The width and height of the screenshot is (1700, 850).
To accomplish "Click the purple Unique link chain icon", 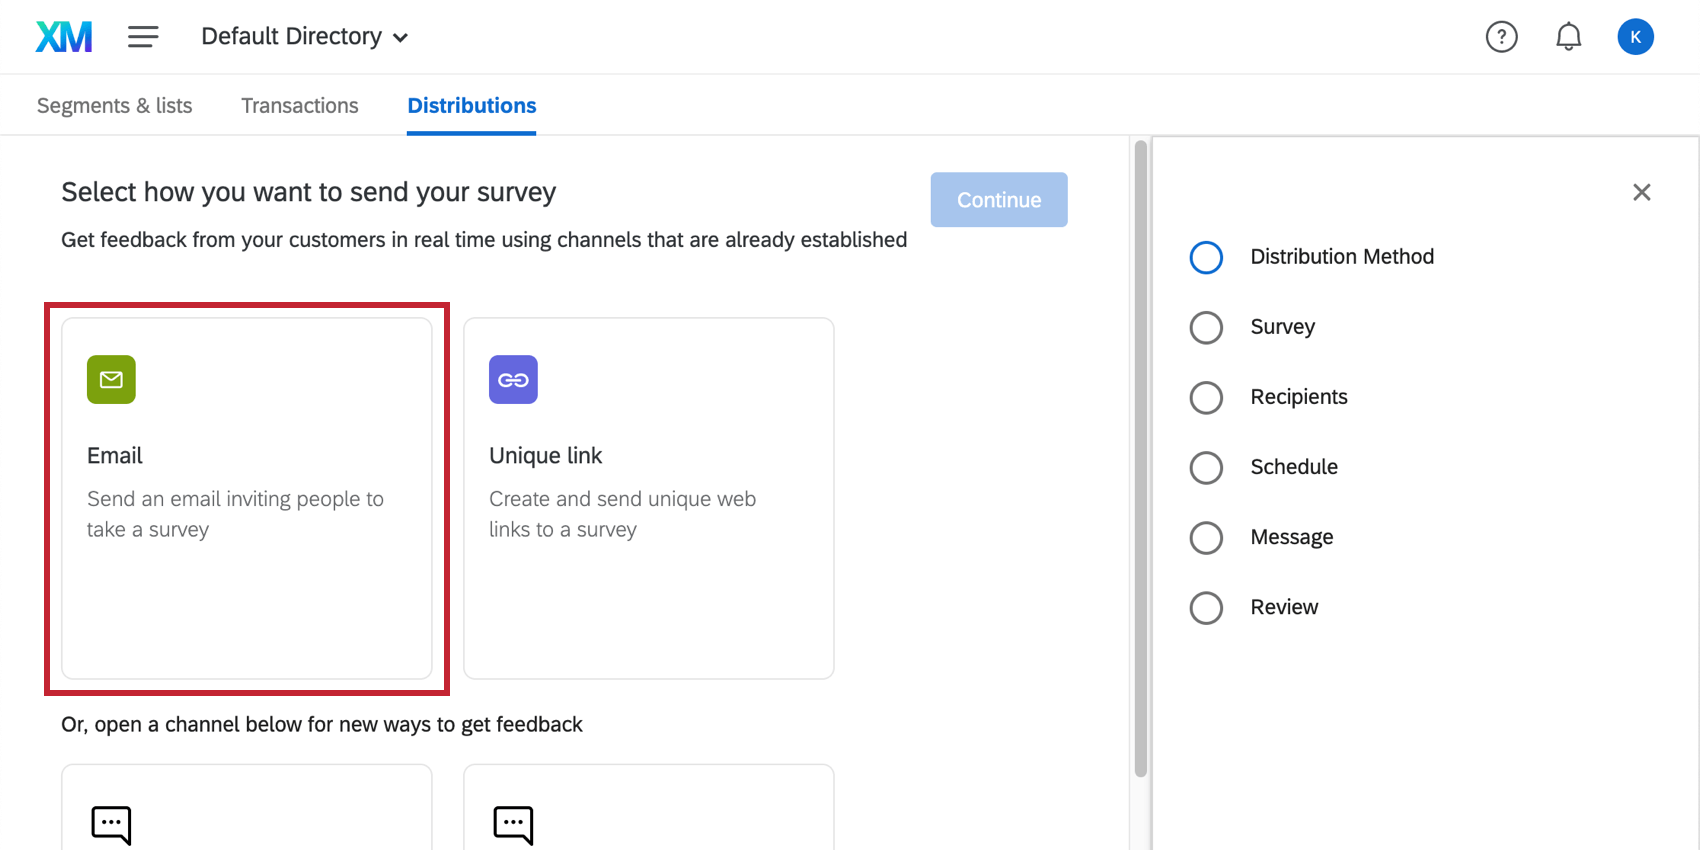I will [513, 380].
